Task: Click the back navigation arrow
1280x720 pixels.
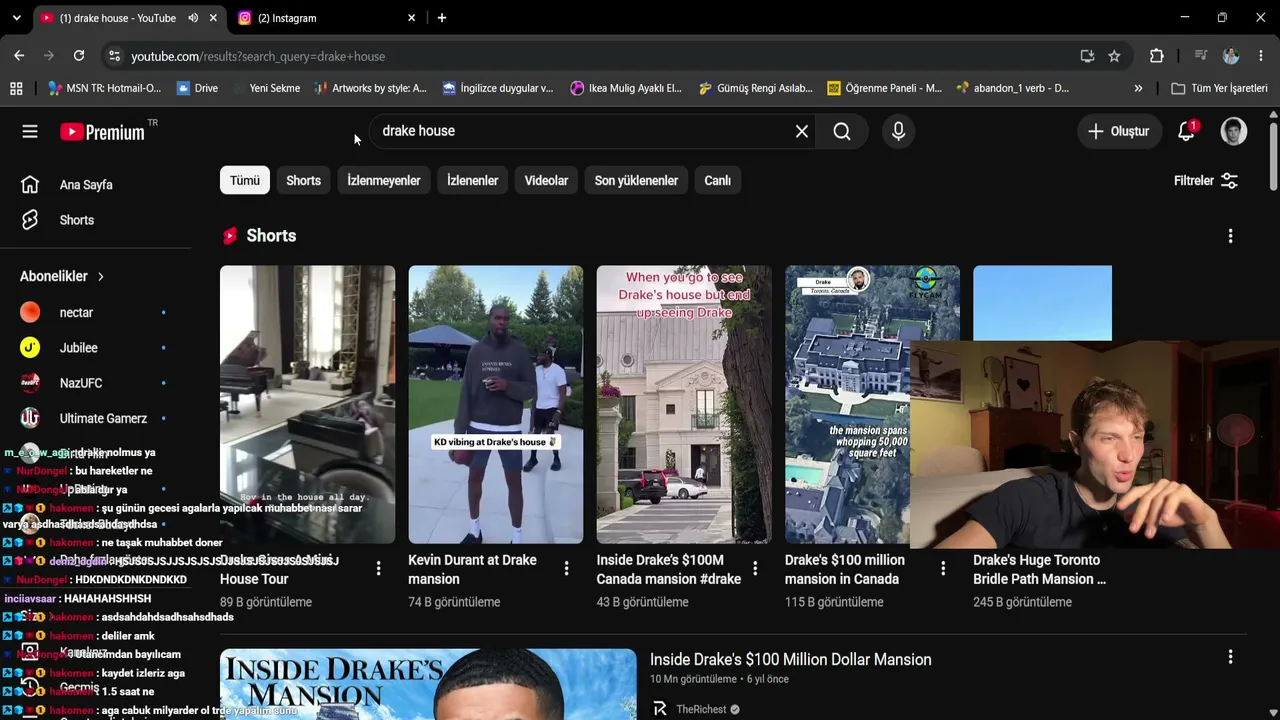Action: (x=19, y=56)
